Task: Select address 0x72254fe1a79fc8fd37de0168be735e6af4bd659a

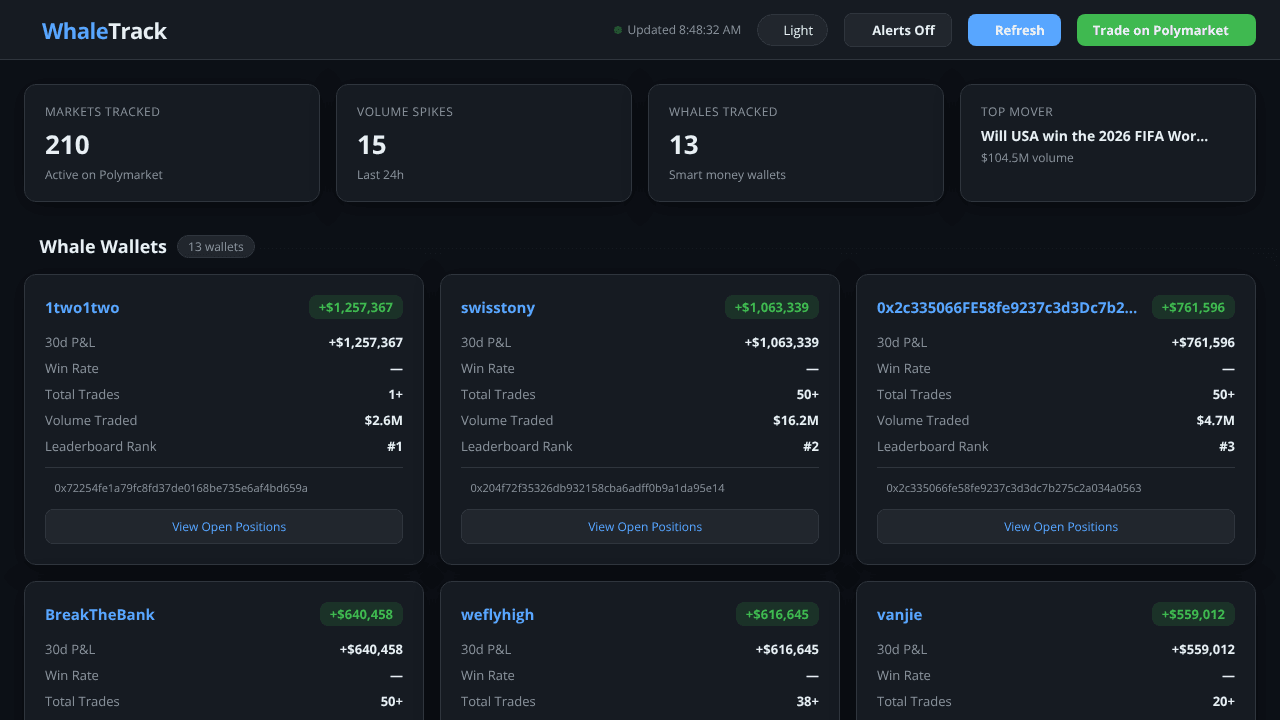Action: (x=181, y=488)
